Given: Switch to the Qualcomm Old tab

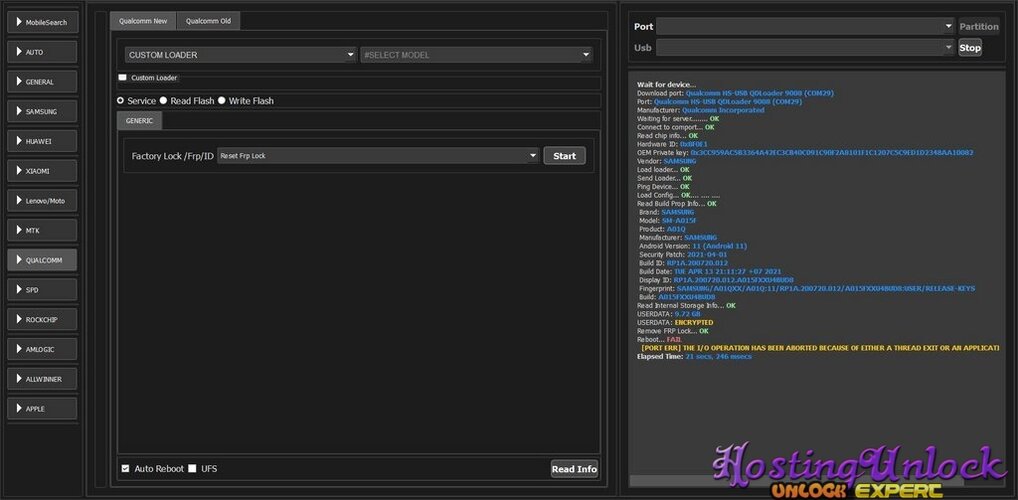Looking at the screenshot, I should [208, 21].
